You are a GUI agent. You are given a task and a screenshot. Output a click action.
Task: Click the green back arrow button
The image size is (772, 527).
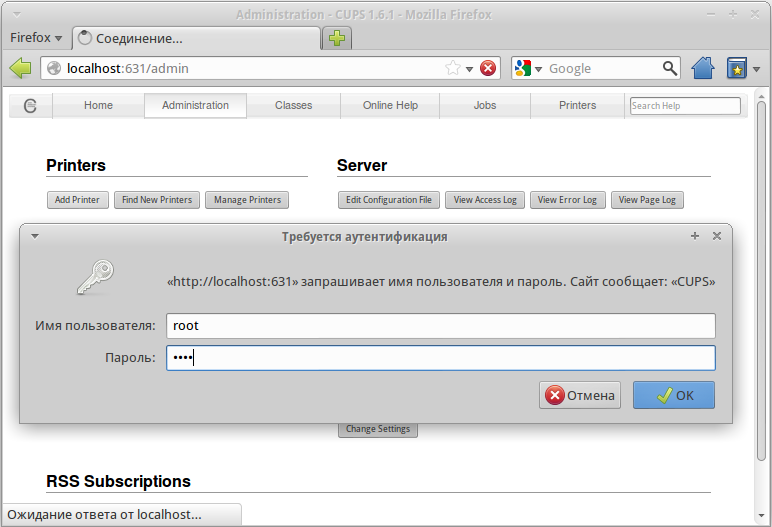coord(20,68)
